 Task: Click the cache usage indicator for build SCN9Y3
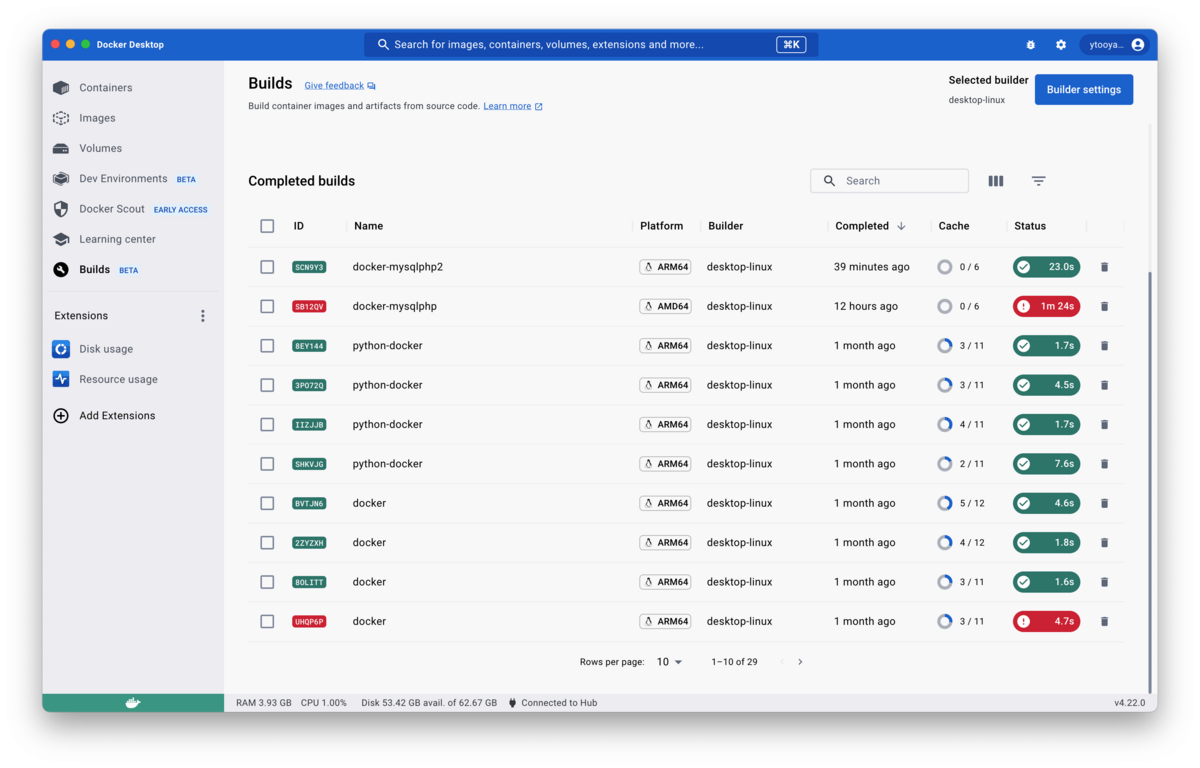[945, 266]
